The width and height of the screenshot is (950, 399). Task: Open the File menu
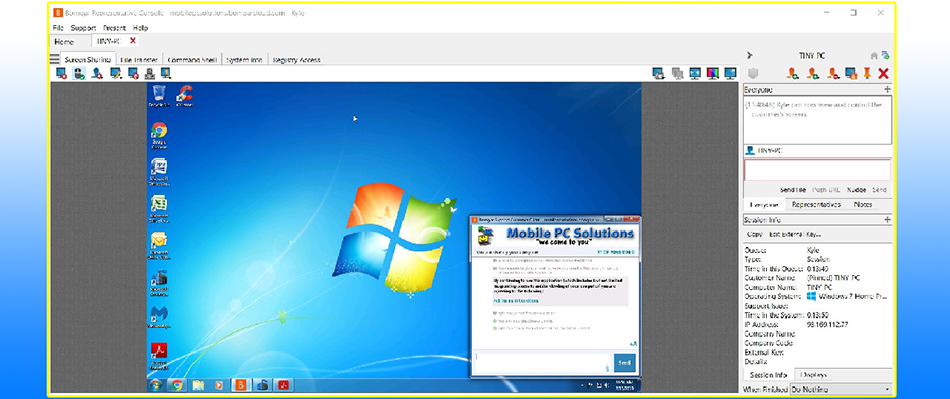pyautogui.click(x=58, y=28)
